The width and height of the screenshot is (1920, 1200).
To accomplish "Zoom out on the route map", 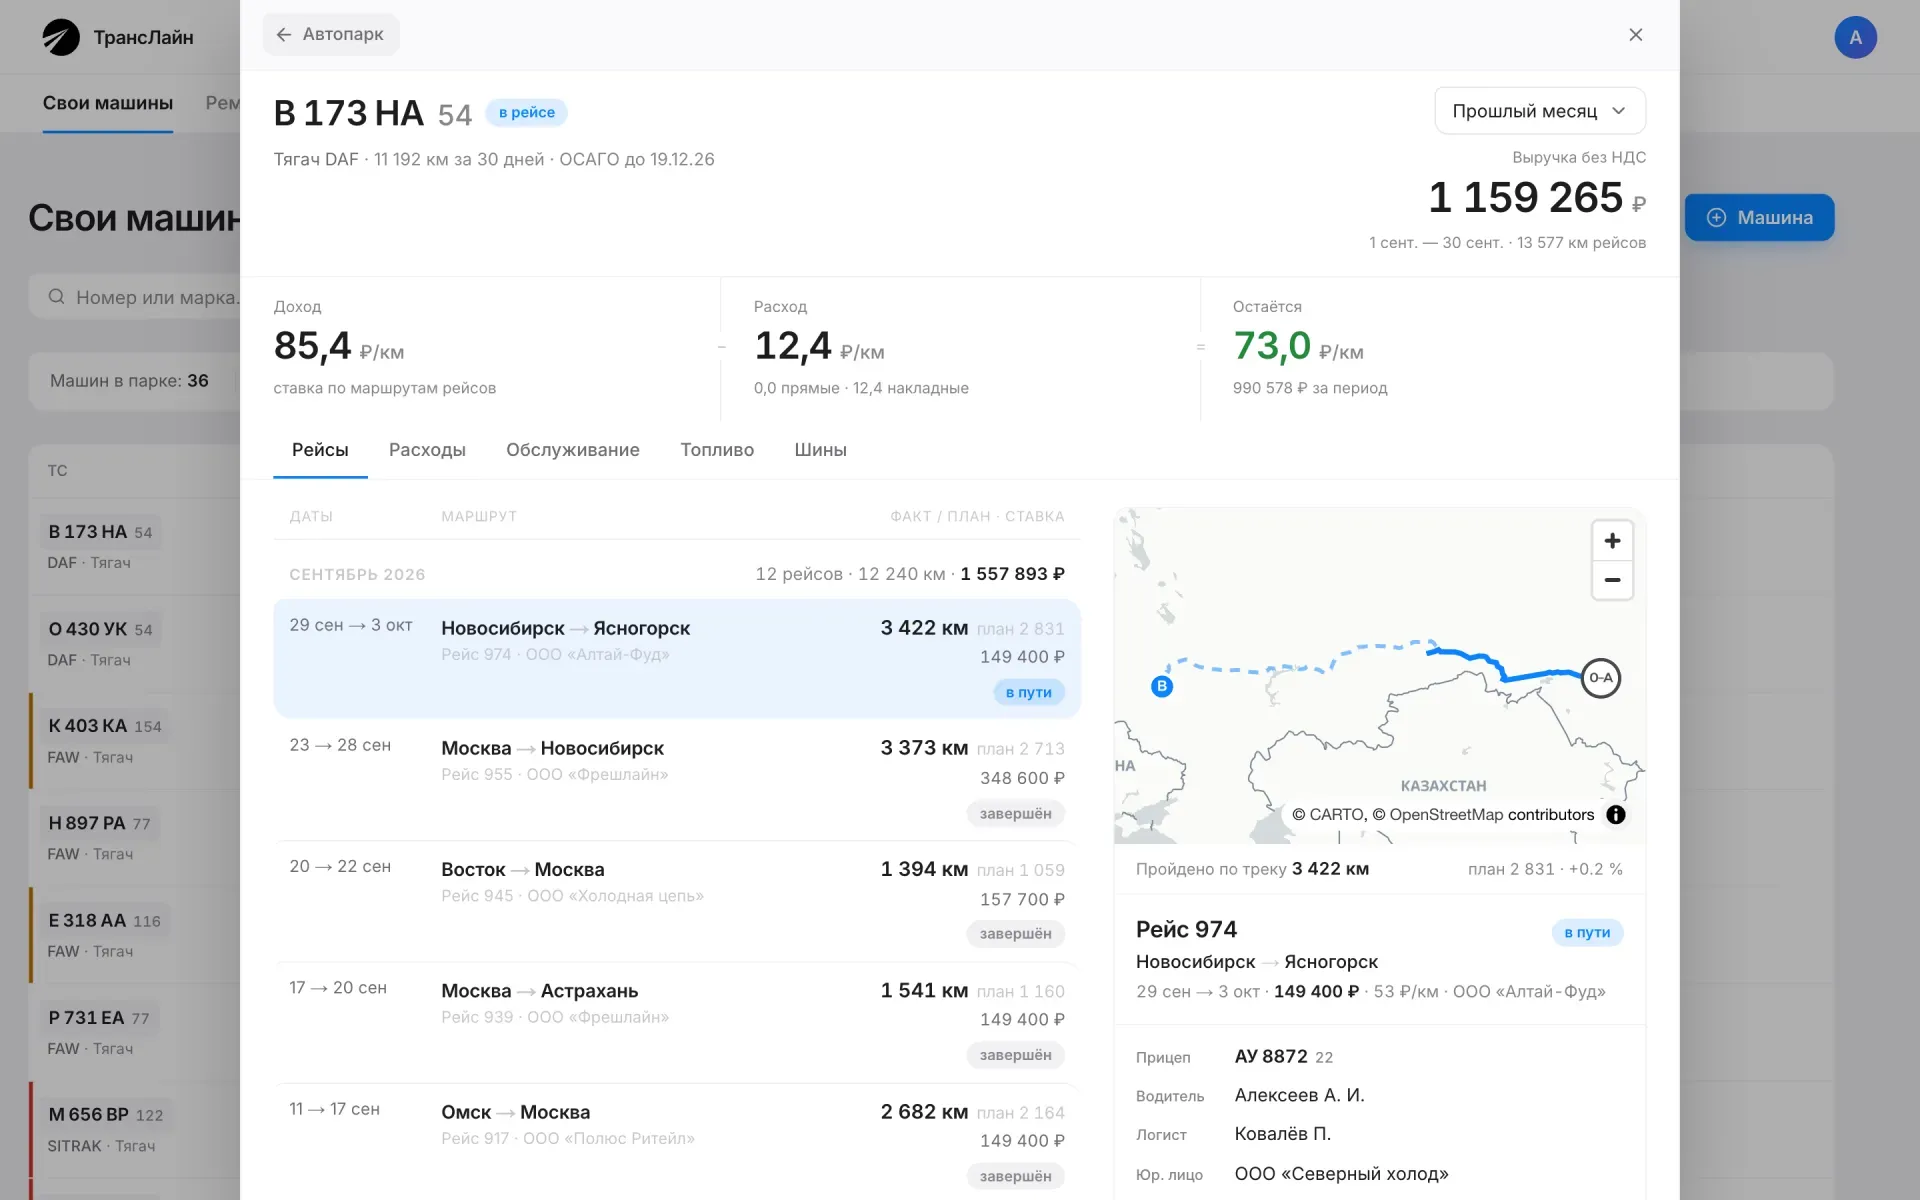I will tap(1612, 580).
